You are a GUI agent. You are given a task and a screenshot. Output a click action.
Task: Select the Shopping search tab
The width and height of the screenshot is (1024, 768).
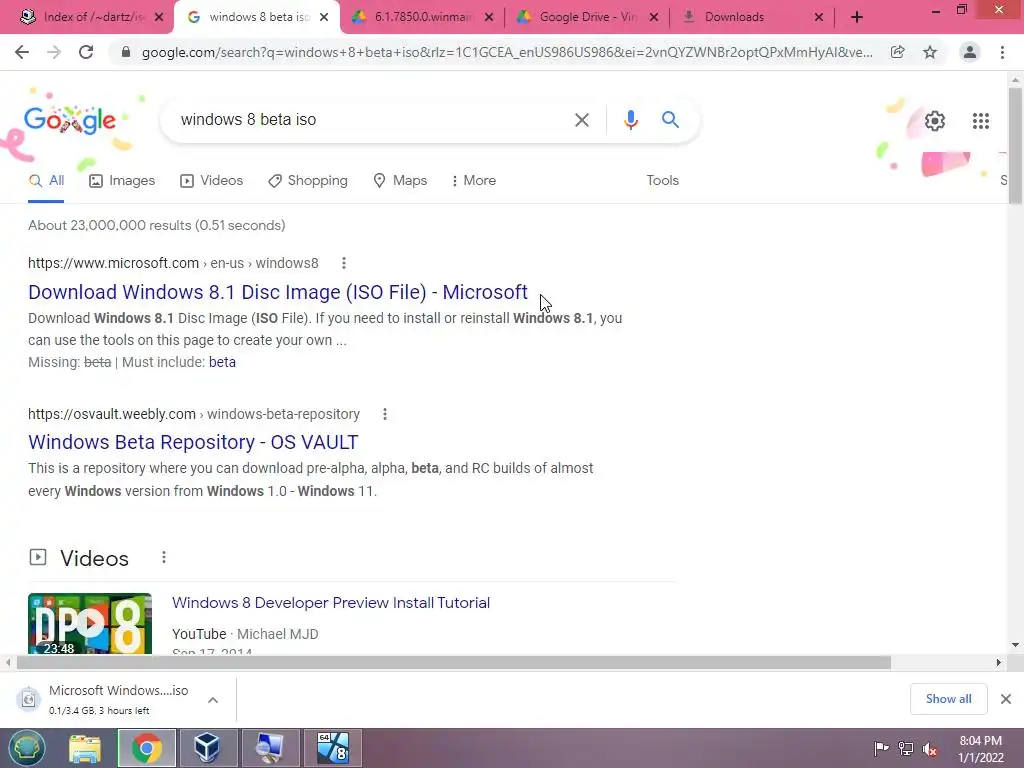(x=308, y=180)
